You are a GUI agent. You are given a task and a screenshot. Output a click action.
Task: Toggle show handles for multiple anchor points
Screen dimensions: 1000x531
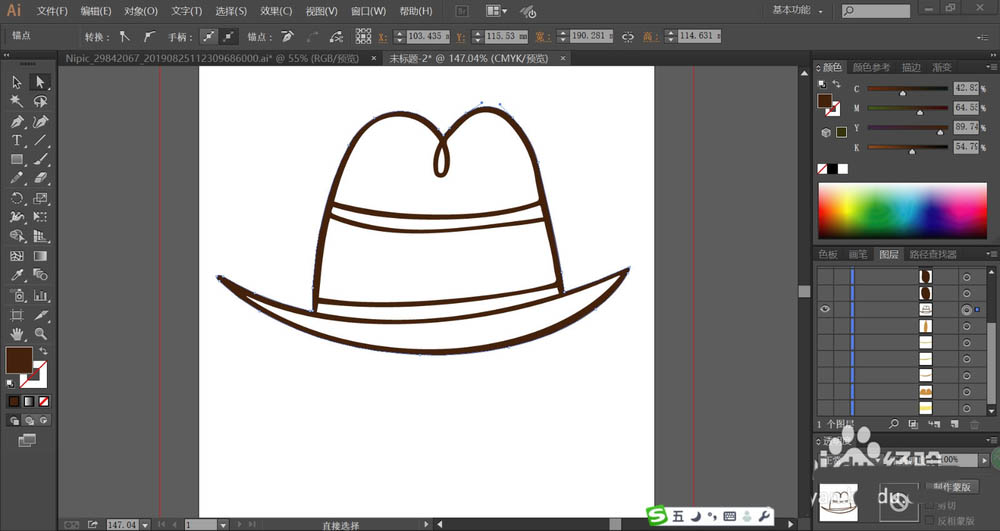point(209,36)
